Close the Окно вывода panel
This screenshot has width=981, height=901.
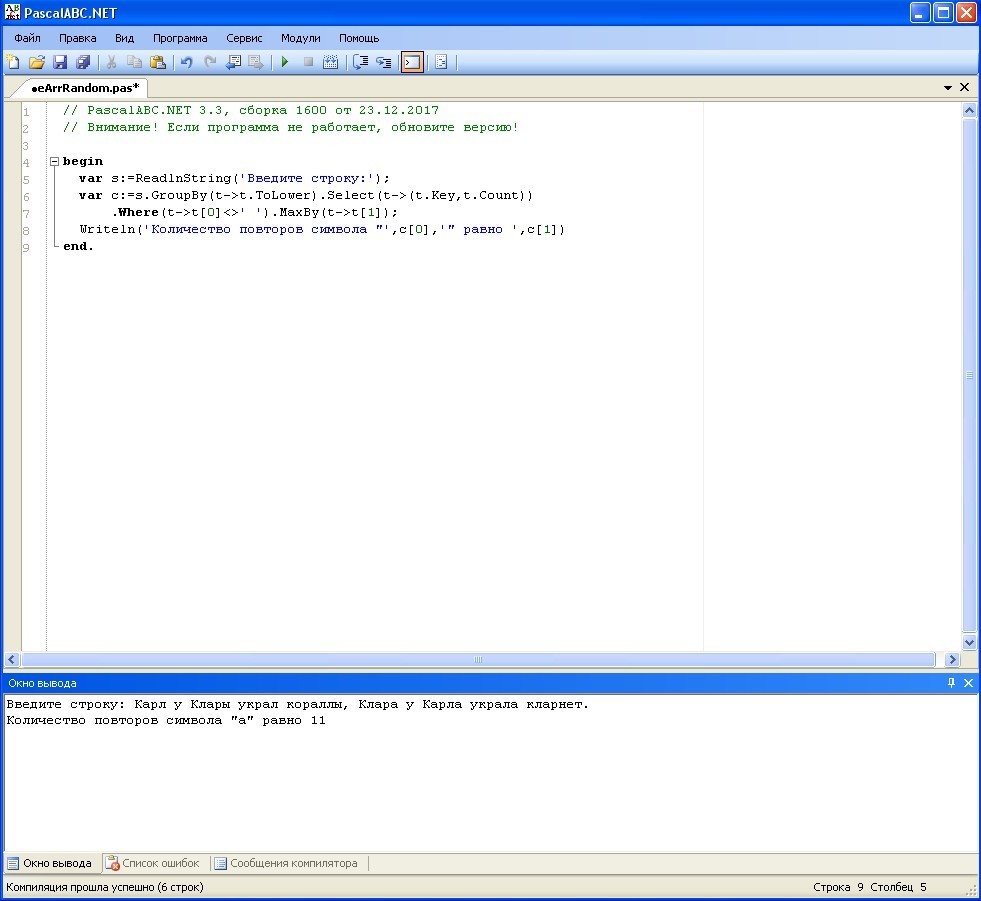click(x=967, y=683)
